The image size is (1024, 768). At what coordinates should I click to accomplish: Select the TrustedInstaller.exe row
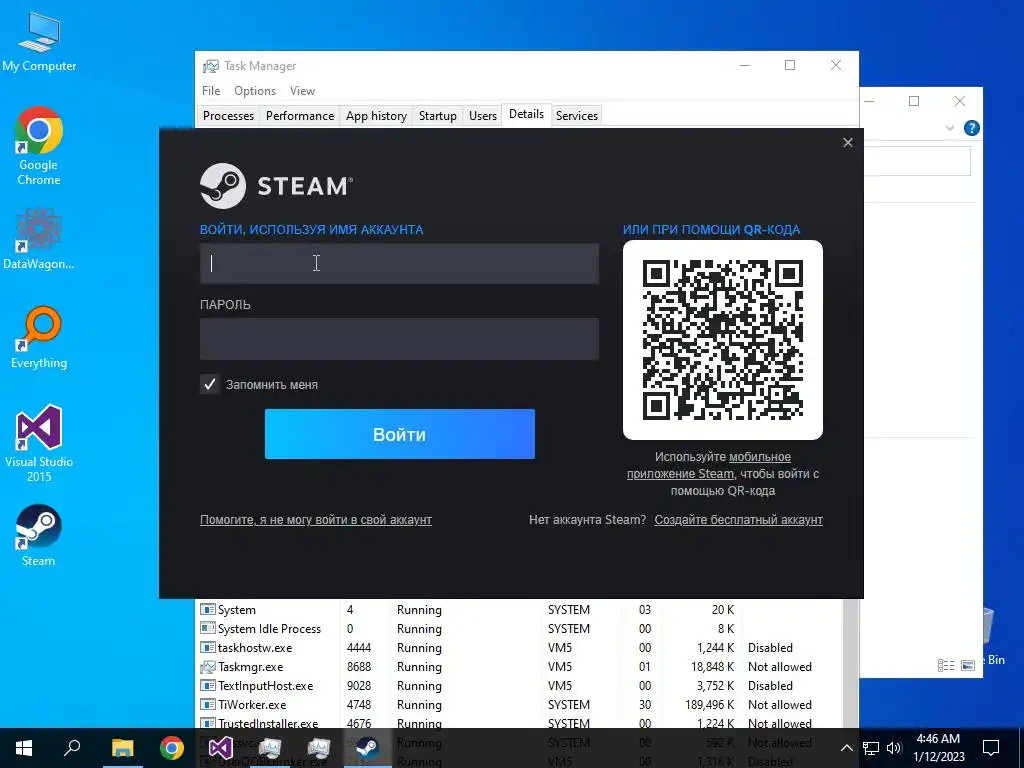[519, 722]
